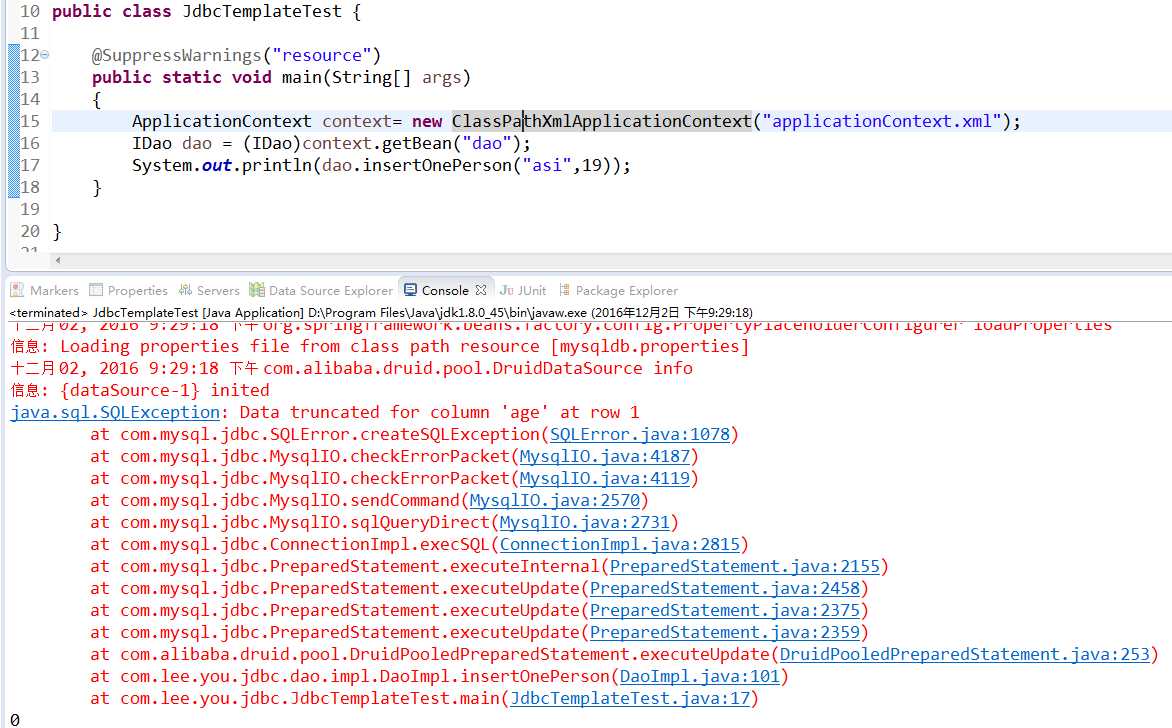
Task: Follow the PreparedStatement.java:2155 link
Action: pos(744,567)
